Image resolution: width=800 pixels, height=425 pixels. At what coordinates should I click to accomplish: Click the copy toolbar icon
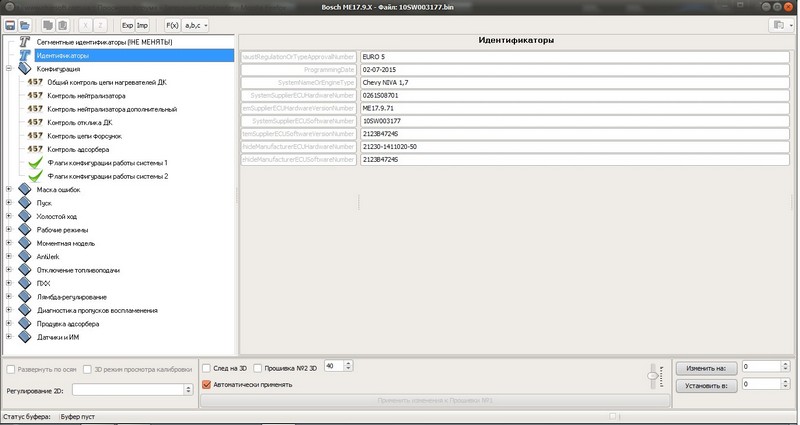(x=47, y=24)
